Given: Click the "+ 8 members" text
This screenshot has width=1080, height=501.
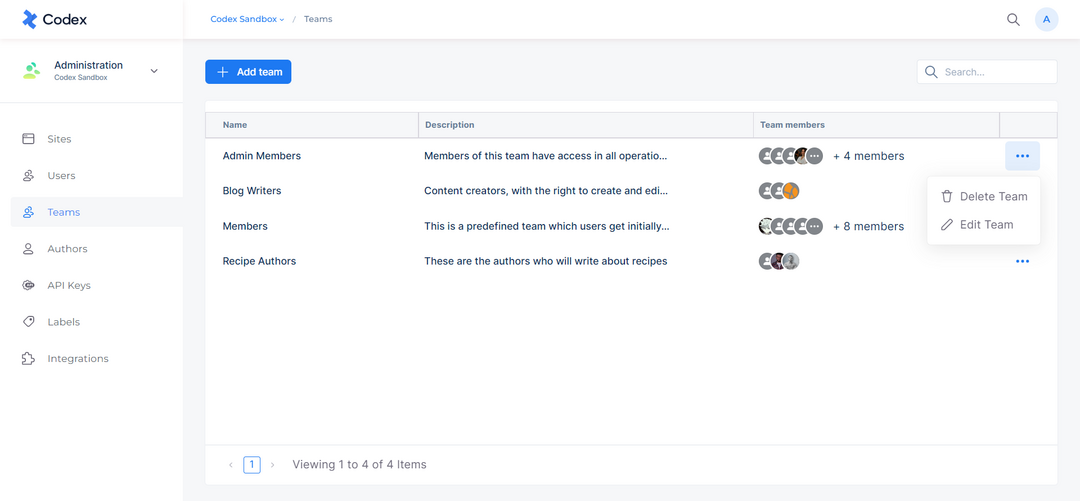Looking at the screenshot, I should pos(869,226).
